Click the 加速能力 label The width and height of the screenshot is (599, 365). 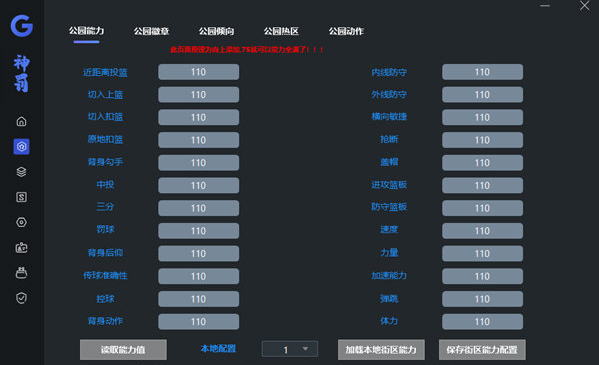pos(389,275)
